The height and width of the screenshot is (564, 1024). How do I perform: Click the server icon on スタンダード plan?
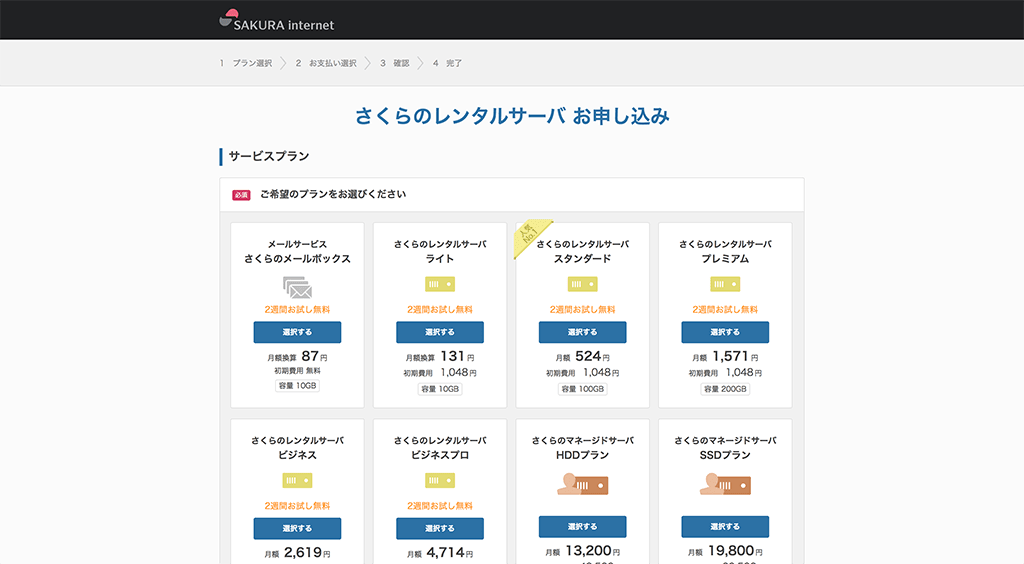click(x=582, y=284)
